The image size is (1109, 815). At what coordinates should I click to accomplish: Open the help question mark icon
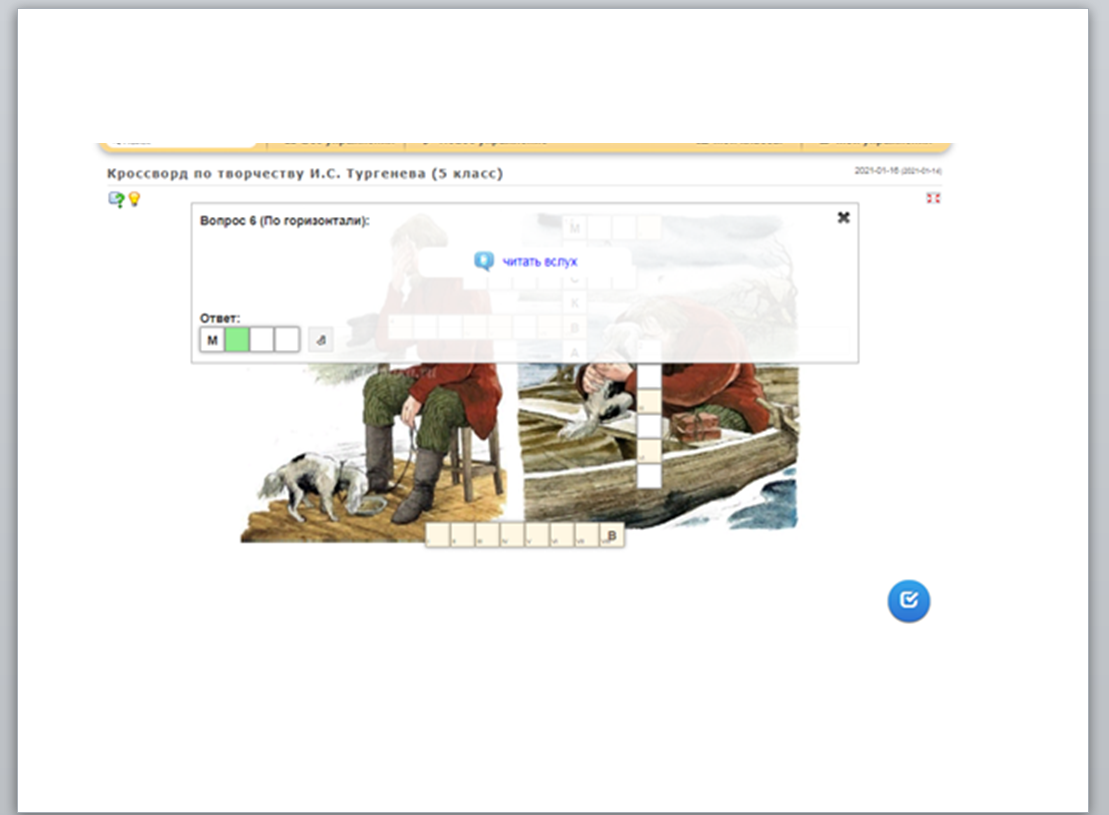tap(116, 199)
